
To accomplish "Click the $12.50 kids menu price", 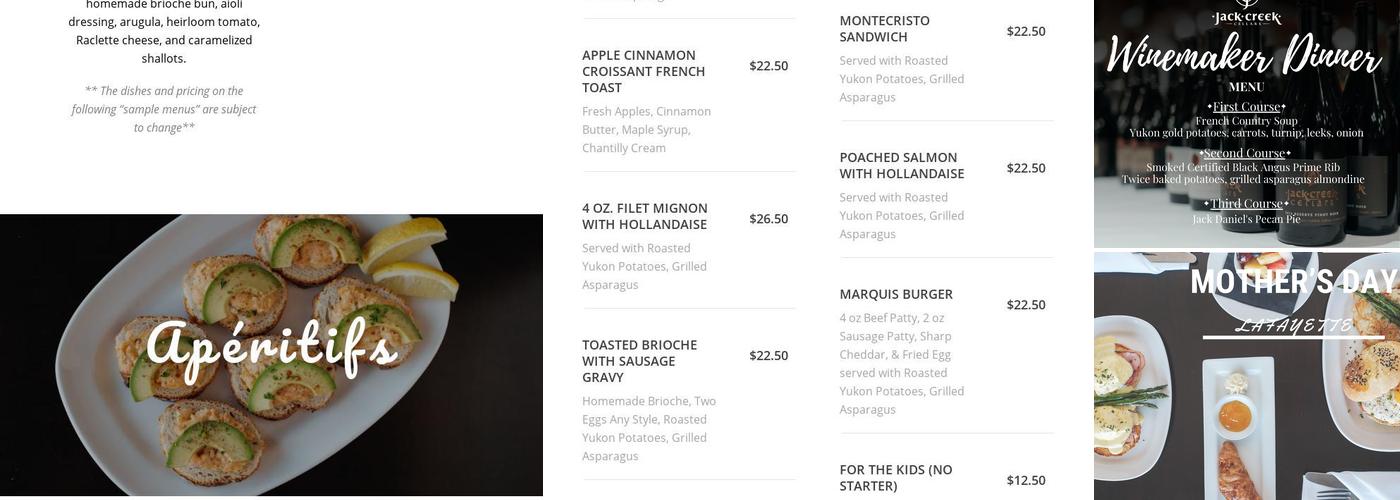I will [x=1026, y=481].
